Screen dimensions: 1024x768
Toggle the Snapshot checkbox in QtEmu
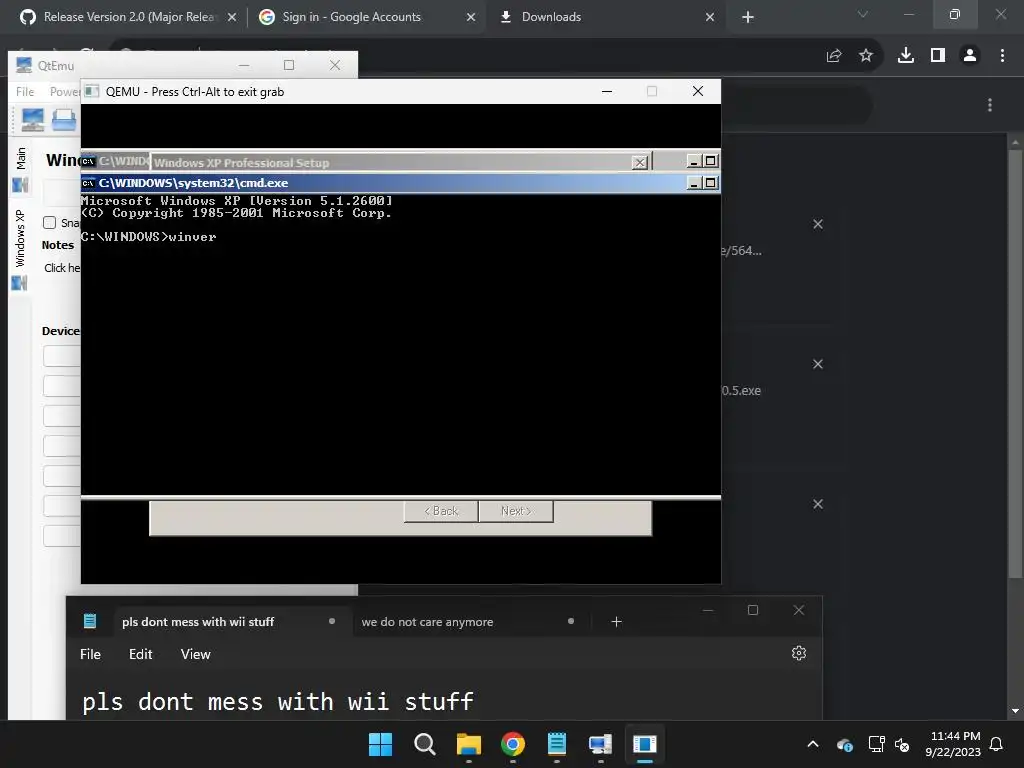coord(50,223)
